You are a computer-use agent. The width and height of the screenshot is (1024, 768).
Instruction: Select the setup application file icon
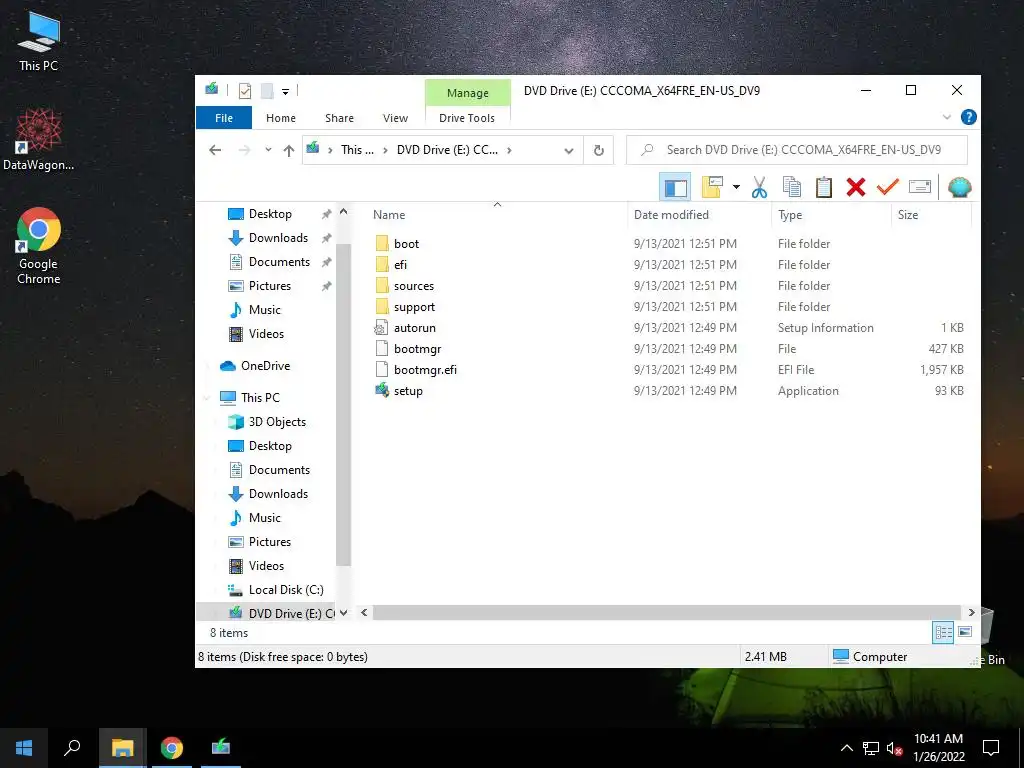[x=382, y=391]
